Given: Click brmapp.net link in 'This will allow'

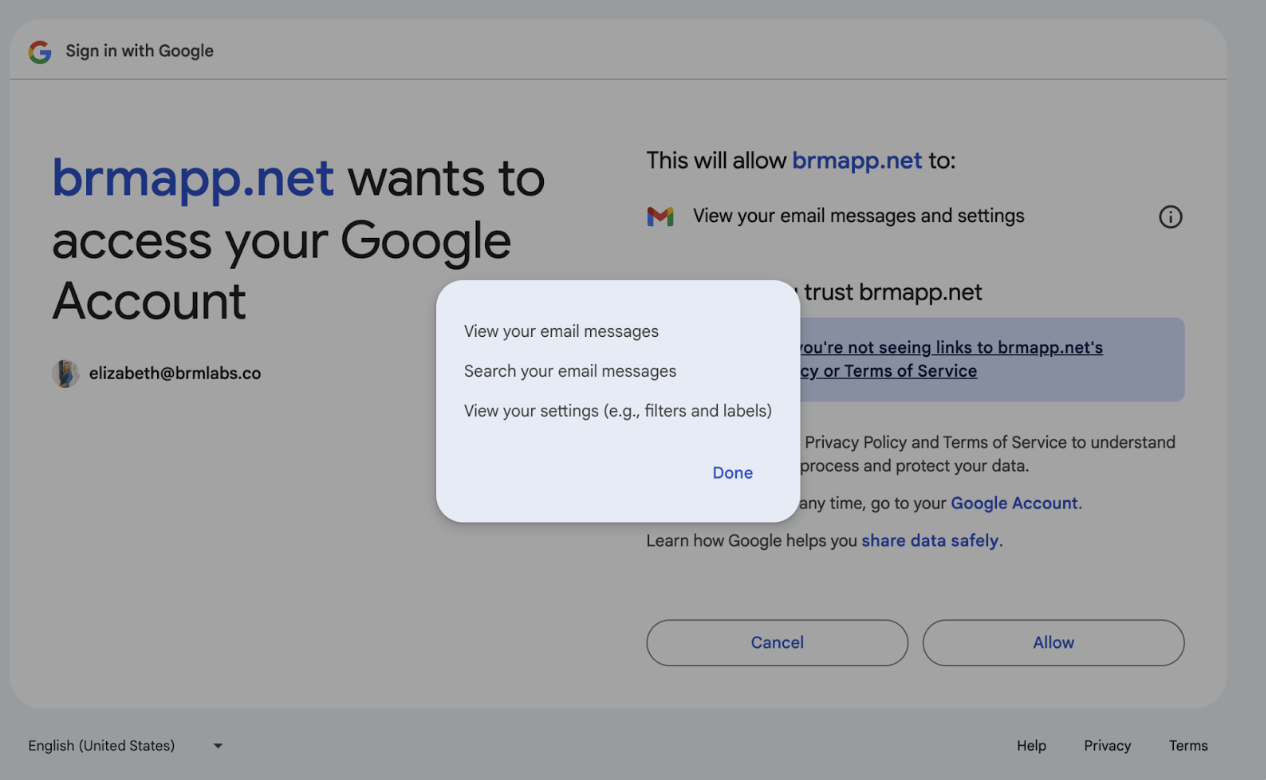Looking at the screenshot, I should pyautogui.click(x=857, y=161).
